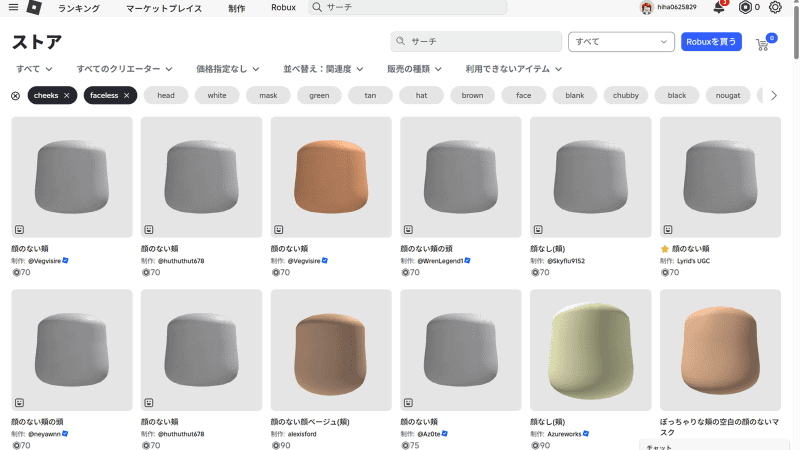Viewport: 800px width, 450px height.
Task: Expand the 販売の種類 dropdown
Action: tap(414, 69)
